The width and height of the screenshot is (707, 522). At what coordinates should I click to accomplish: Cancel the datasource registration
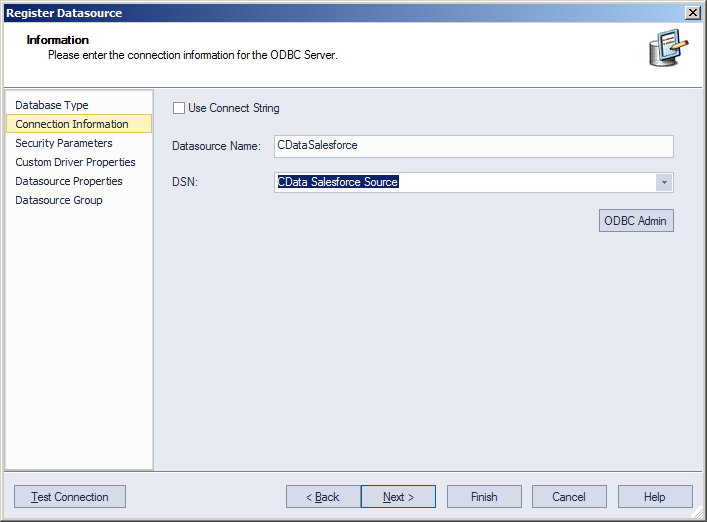tap(569, 497)
